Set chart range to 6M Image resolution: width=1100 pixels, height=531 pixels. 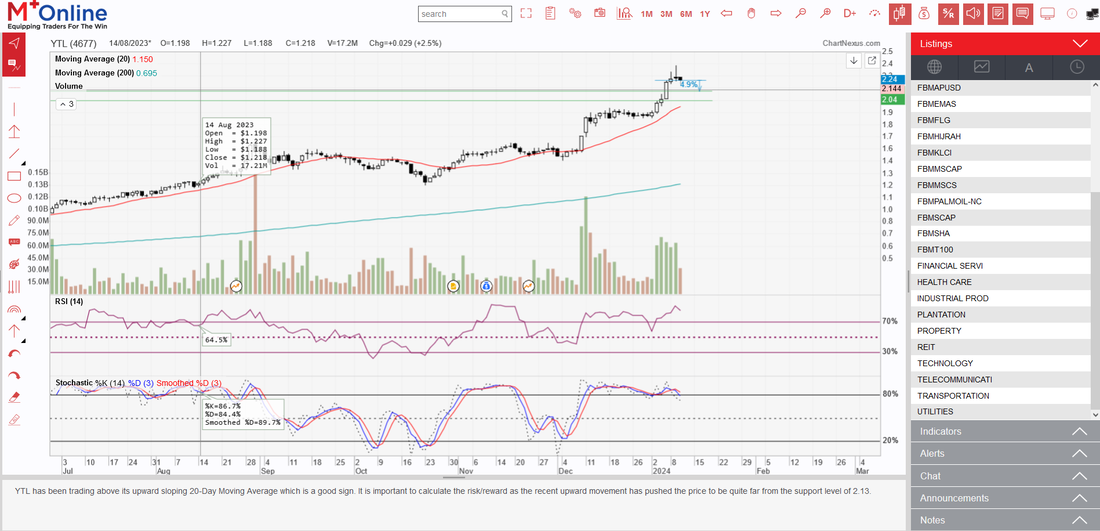coord(686,14)
